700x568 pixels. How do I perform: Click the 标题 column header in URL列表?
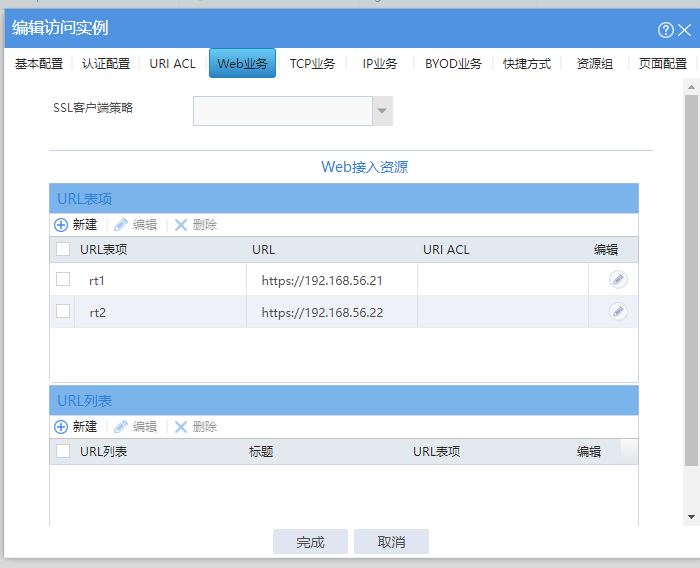[x=261, y=451]
